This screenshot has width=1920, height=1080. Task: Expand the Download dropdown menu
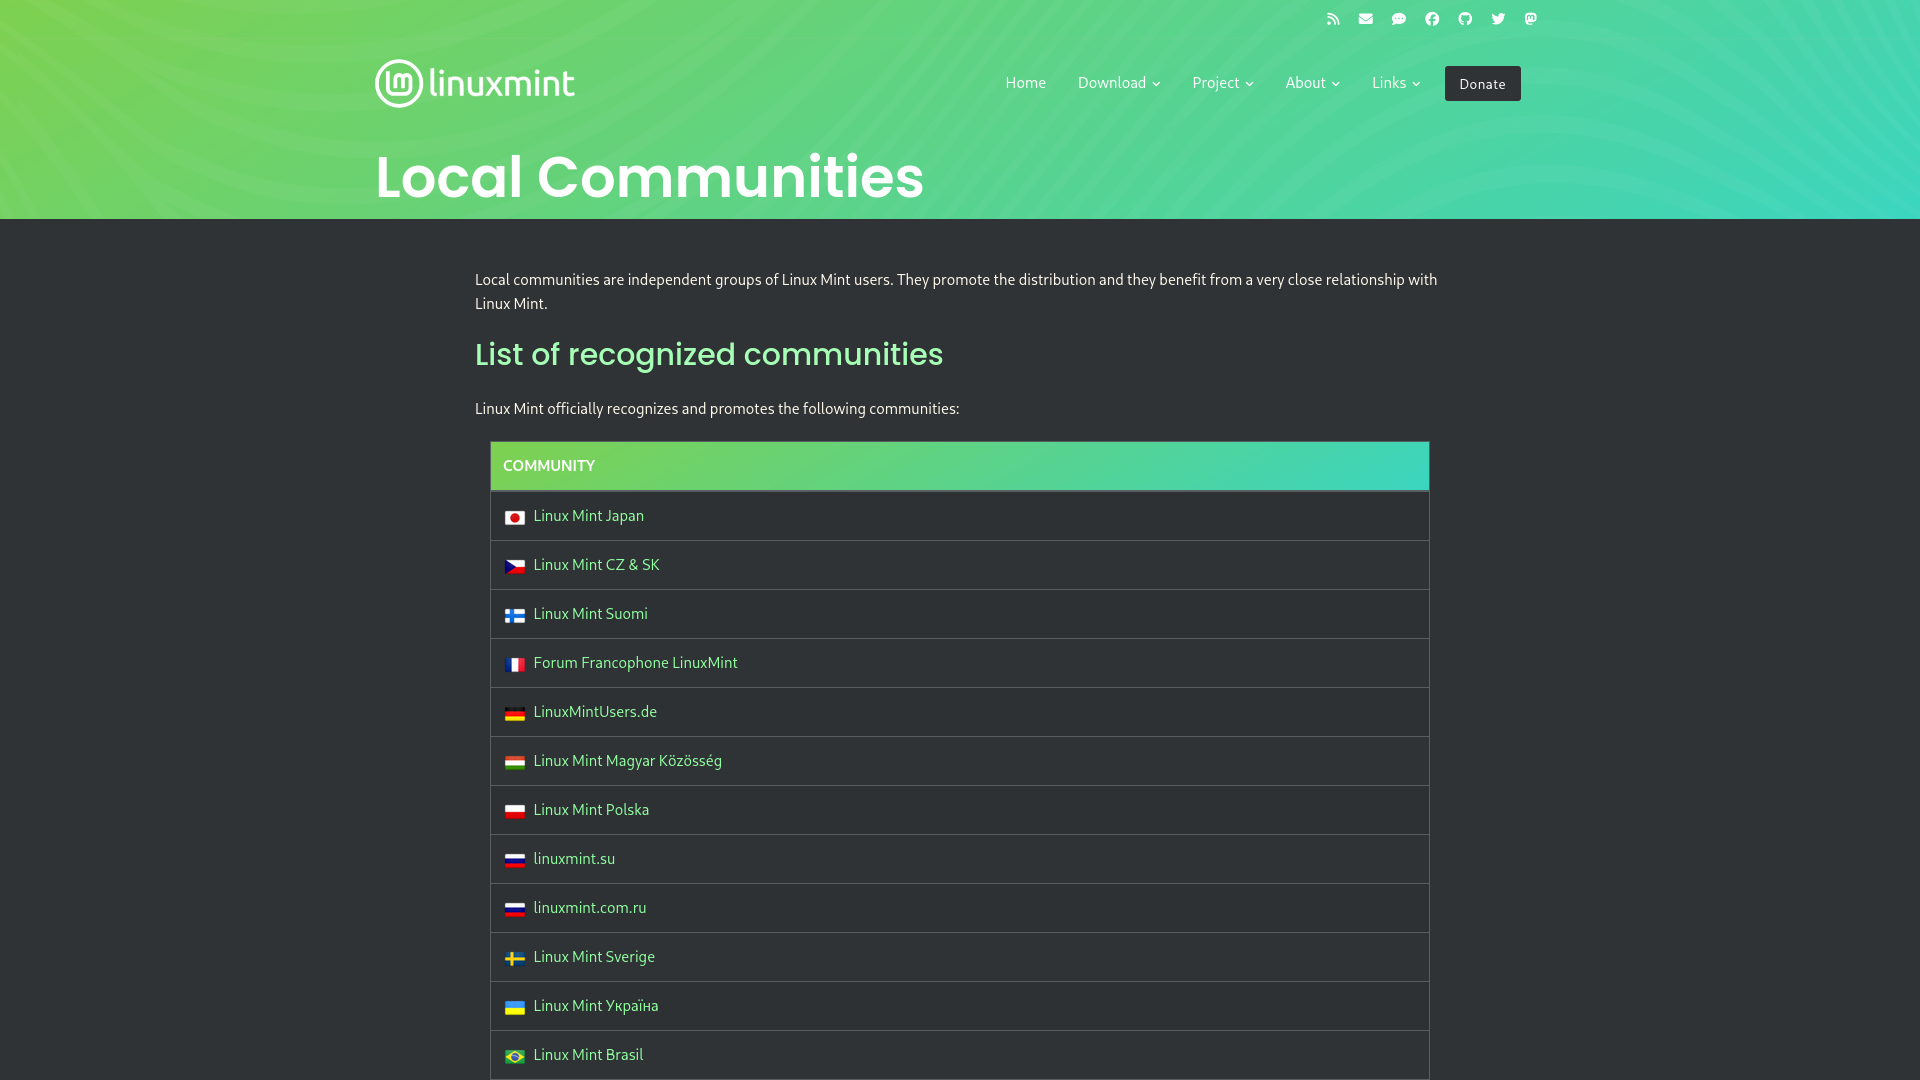pyautogui.click(x=1118, y=83)
